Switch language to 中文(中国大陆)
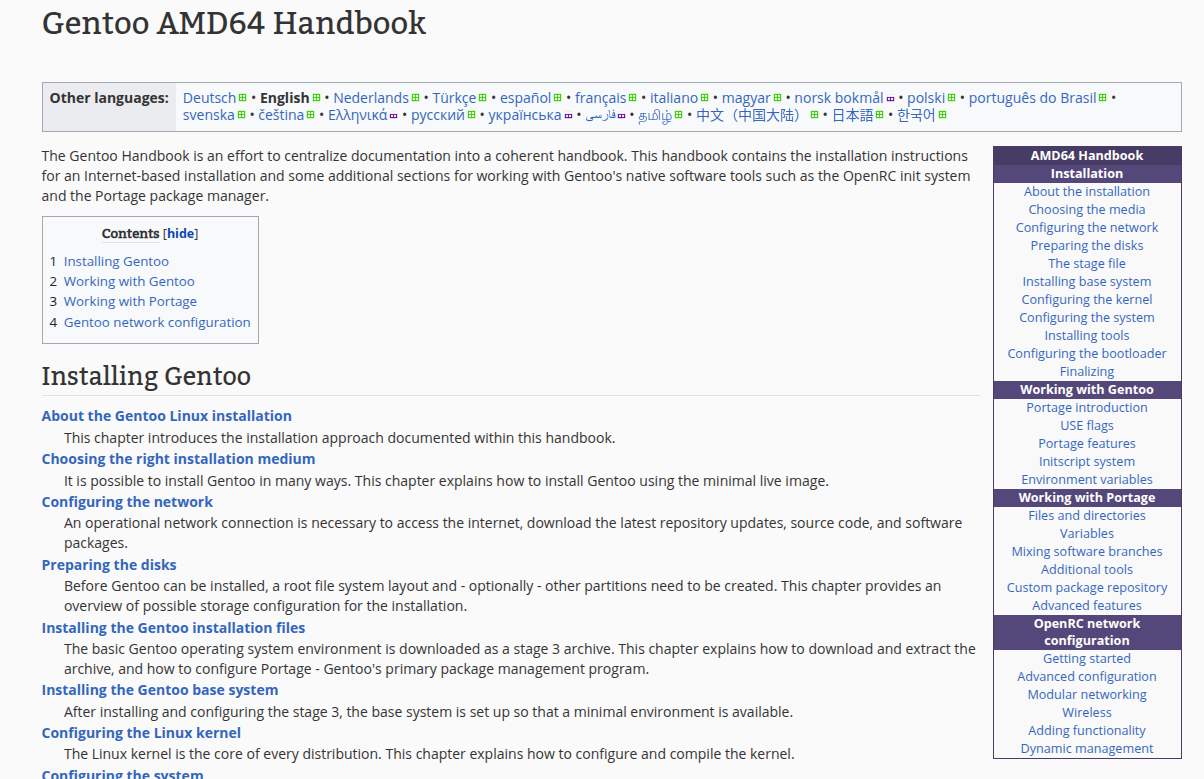The height and width of the screenshot is (779, 1204). (750, 115)
